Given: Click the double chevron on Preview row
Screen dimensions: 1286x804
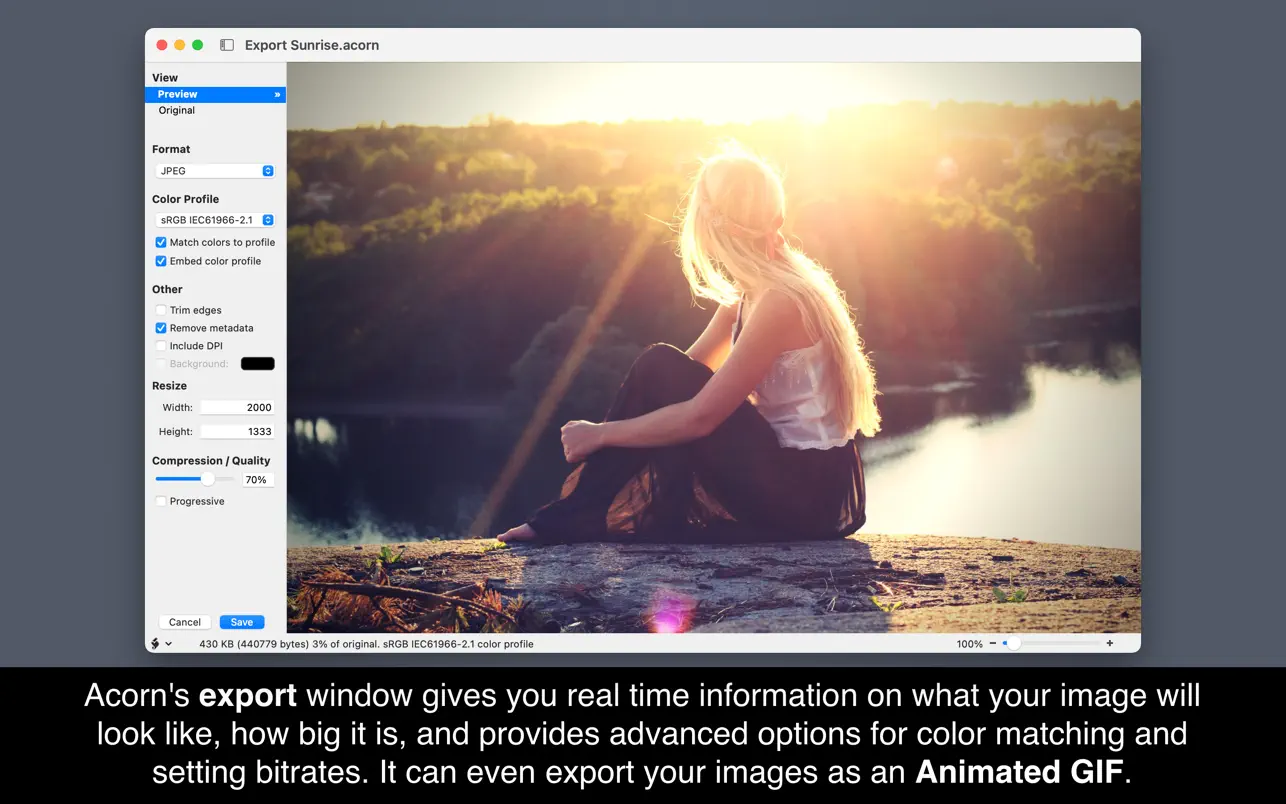Looking at the screenshot, I should point(277,95).
